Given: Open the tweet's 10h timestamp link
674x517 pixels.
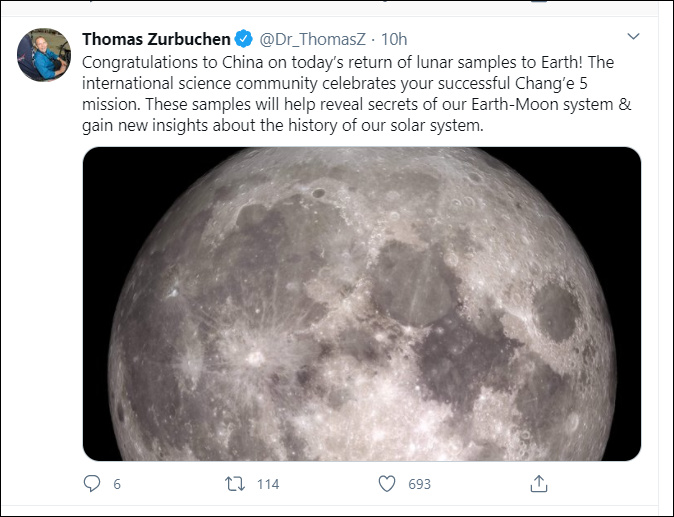Looking at the screenshot, I should [x=395, y=40].
